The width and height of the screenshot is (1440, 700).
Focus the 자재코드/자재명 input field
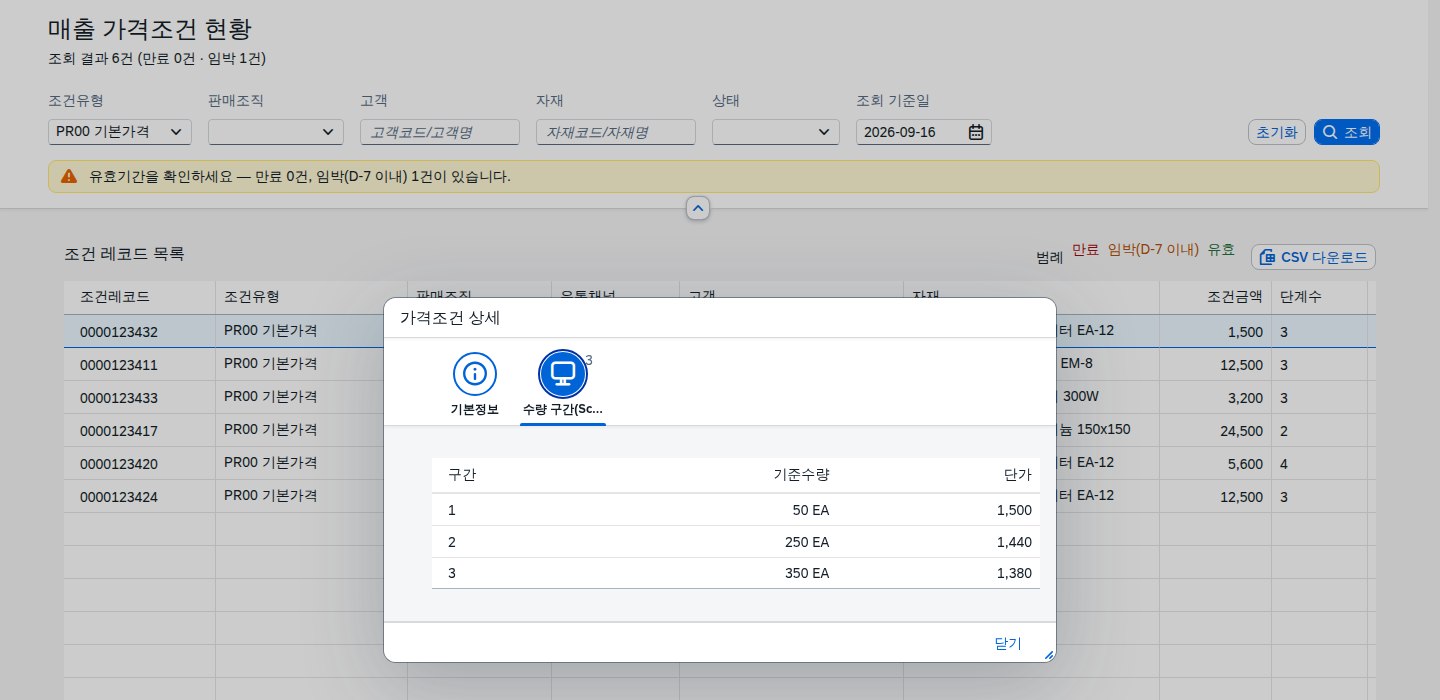coord(616,132)
